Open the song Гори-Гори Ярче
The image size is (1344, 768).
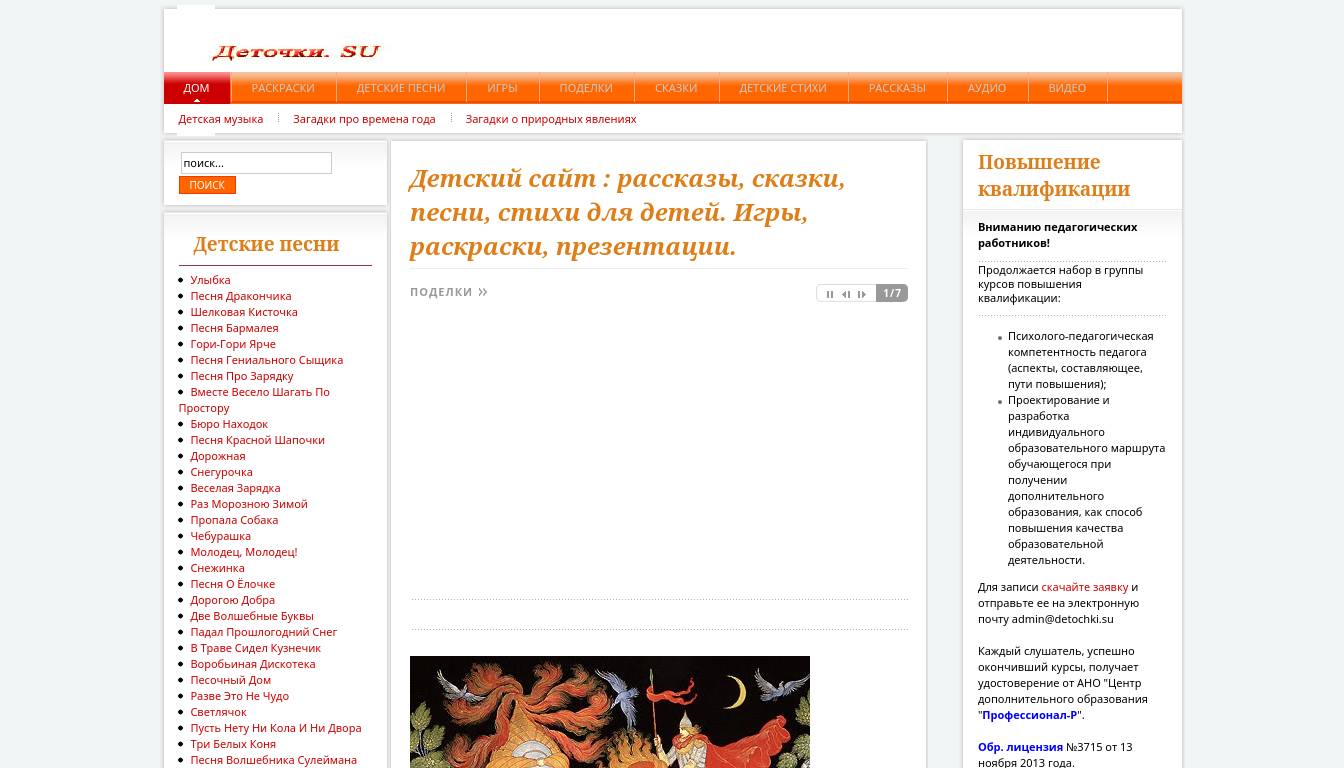233,344
